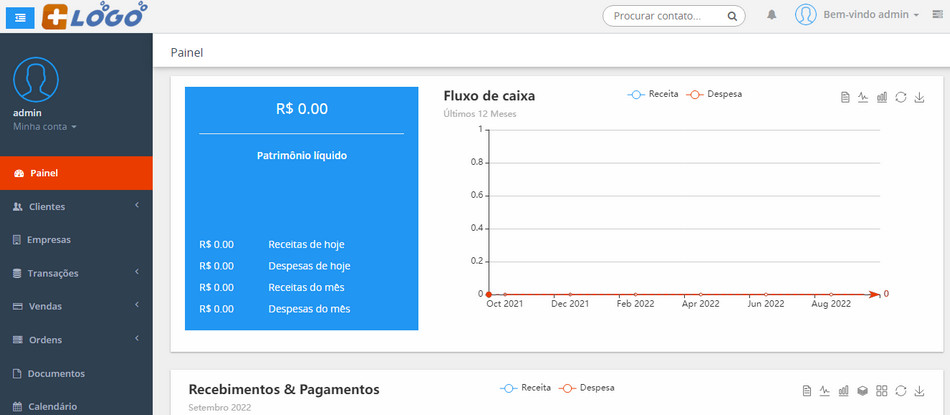The width and height of the screenshot is (950, 415).
Task: Open the Minha conta dropdown
Action: point(44,127)
